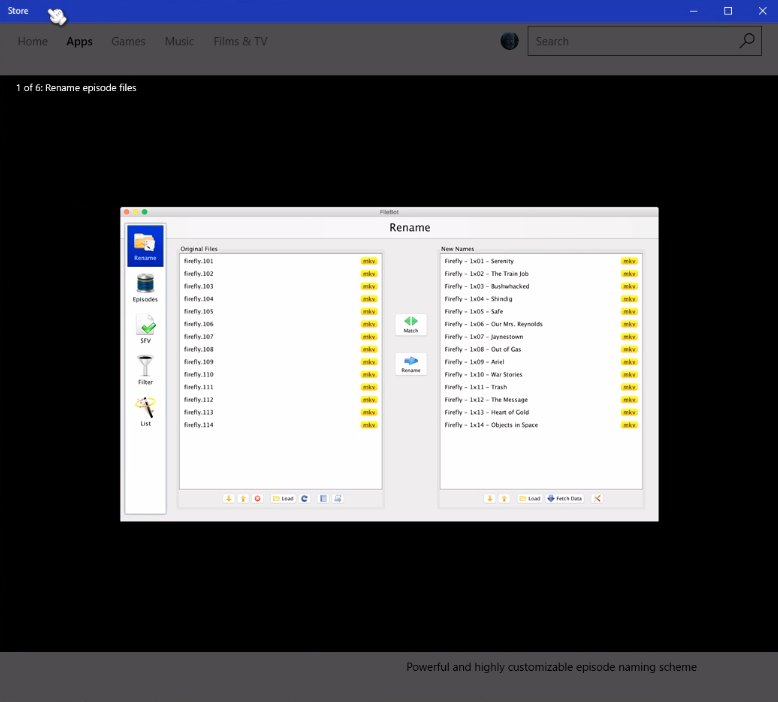Screen dimensions: 778x702
Task: Open the SFV panel in FileBot sidebar
Action: click(x=145, y=329)
